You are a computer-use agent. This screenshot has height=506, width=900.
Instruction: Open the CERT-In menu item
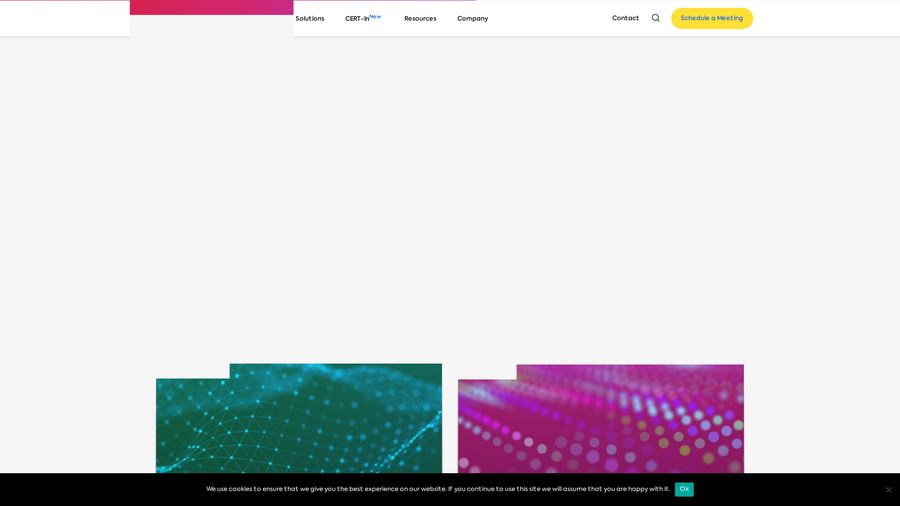coord(357,18)
